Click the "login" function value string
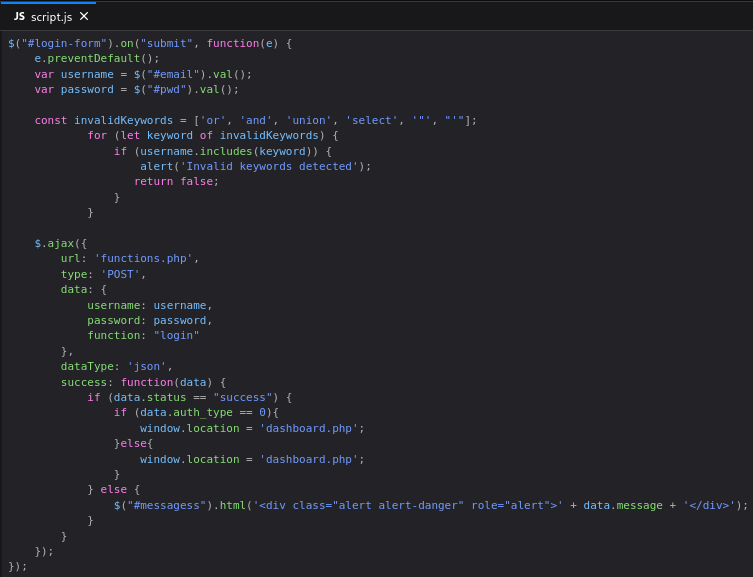Viewport: 753px width, 577px height. coord(176,335)
